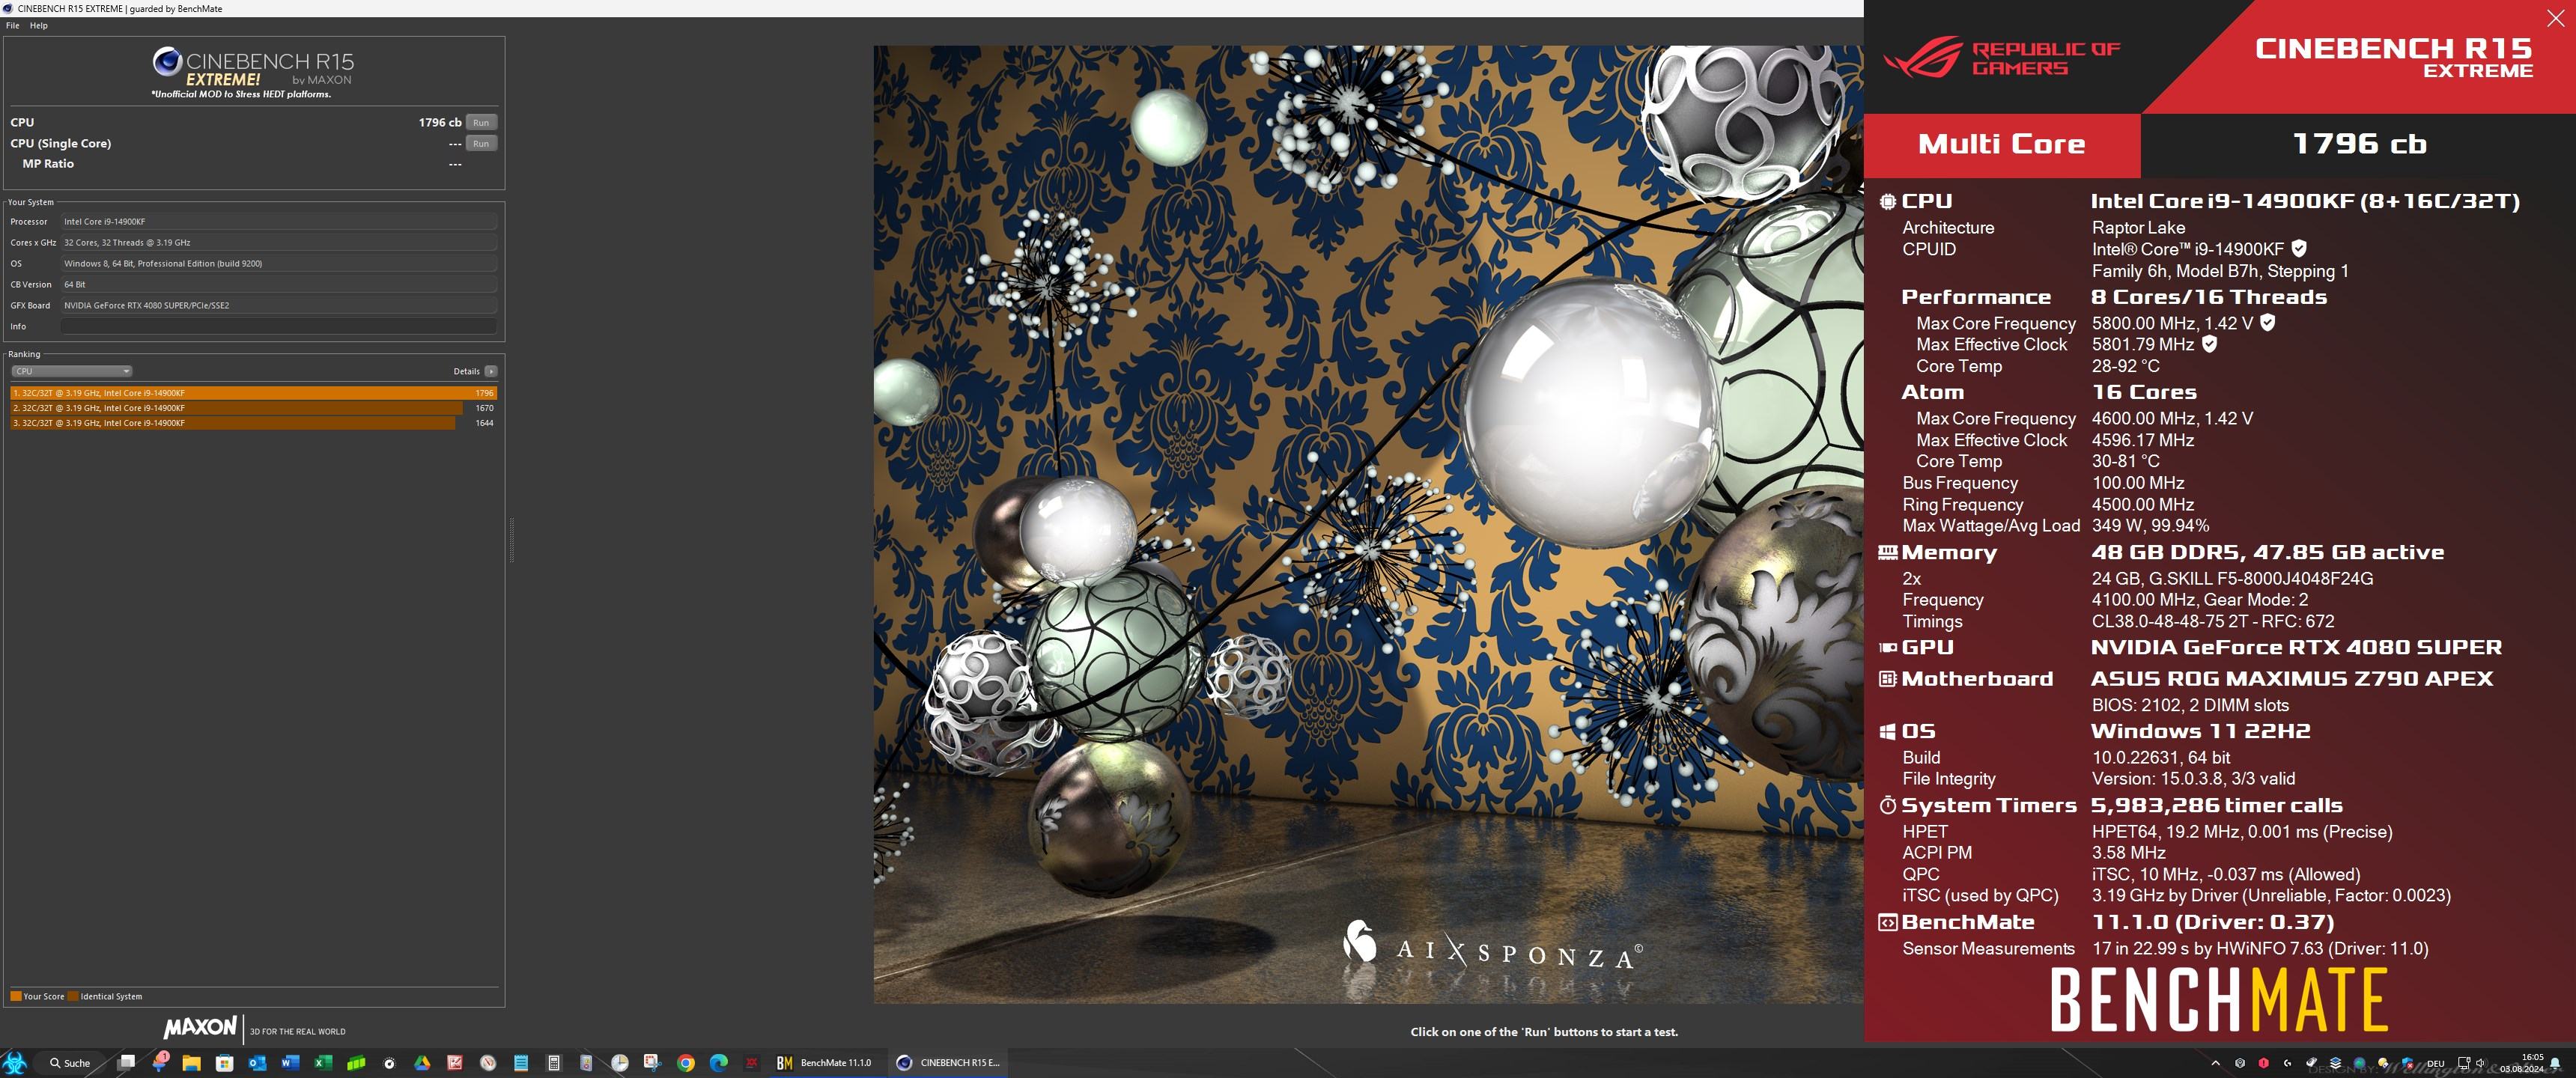Open the CPU ranking dropdown
This screenshot has height=1078, width=2576.
(71, 371)
